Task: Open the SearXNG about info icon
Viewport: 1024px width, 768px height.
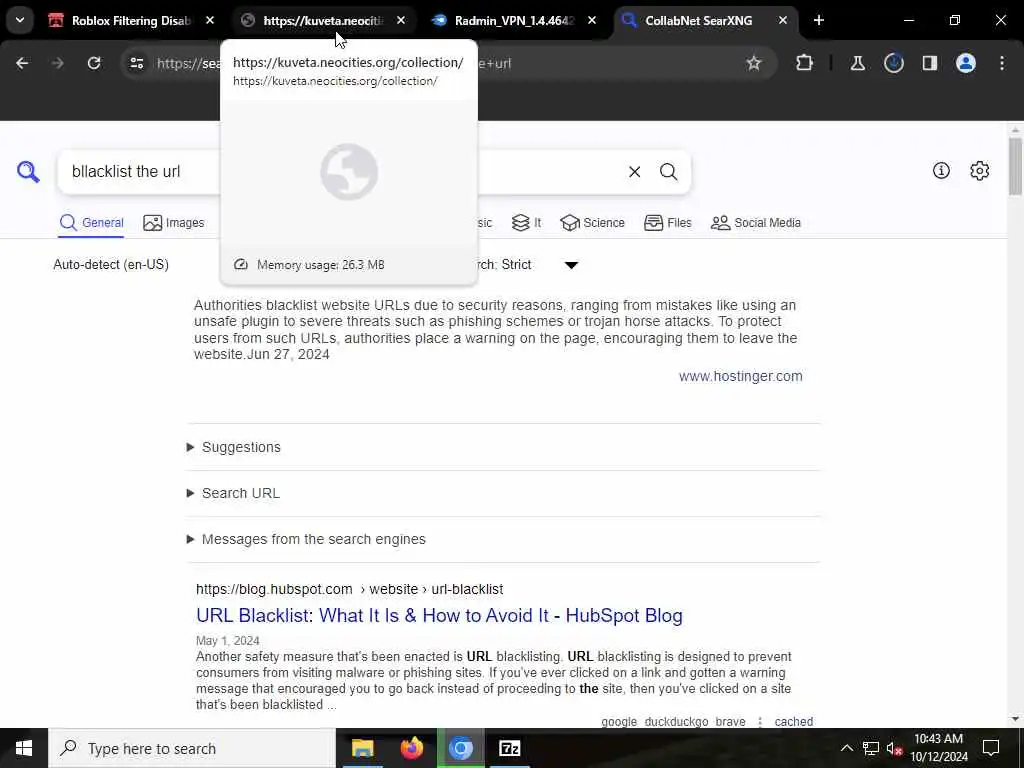Action: coord(941,170)
